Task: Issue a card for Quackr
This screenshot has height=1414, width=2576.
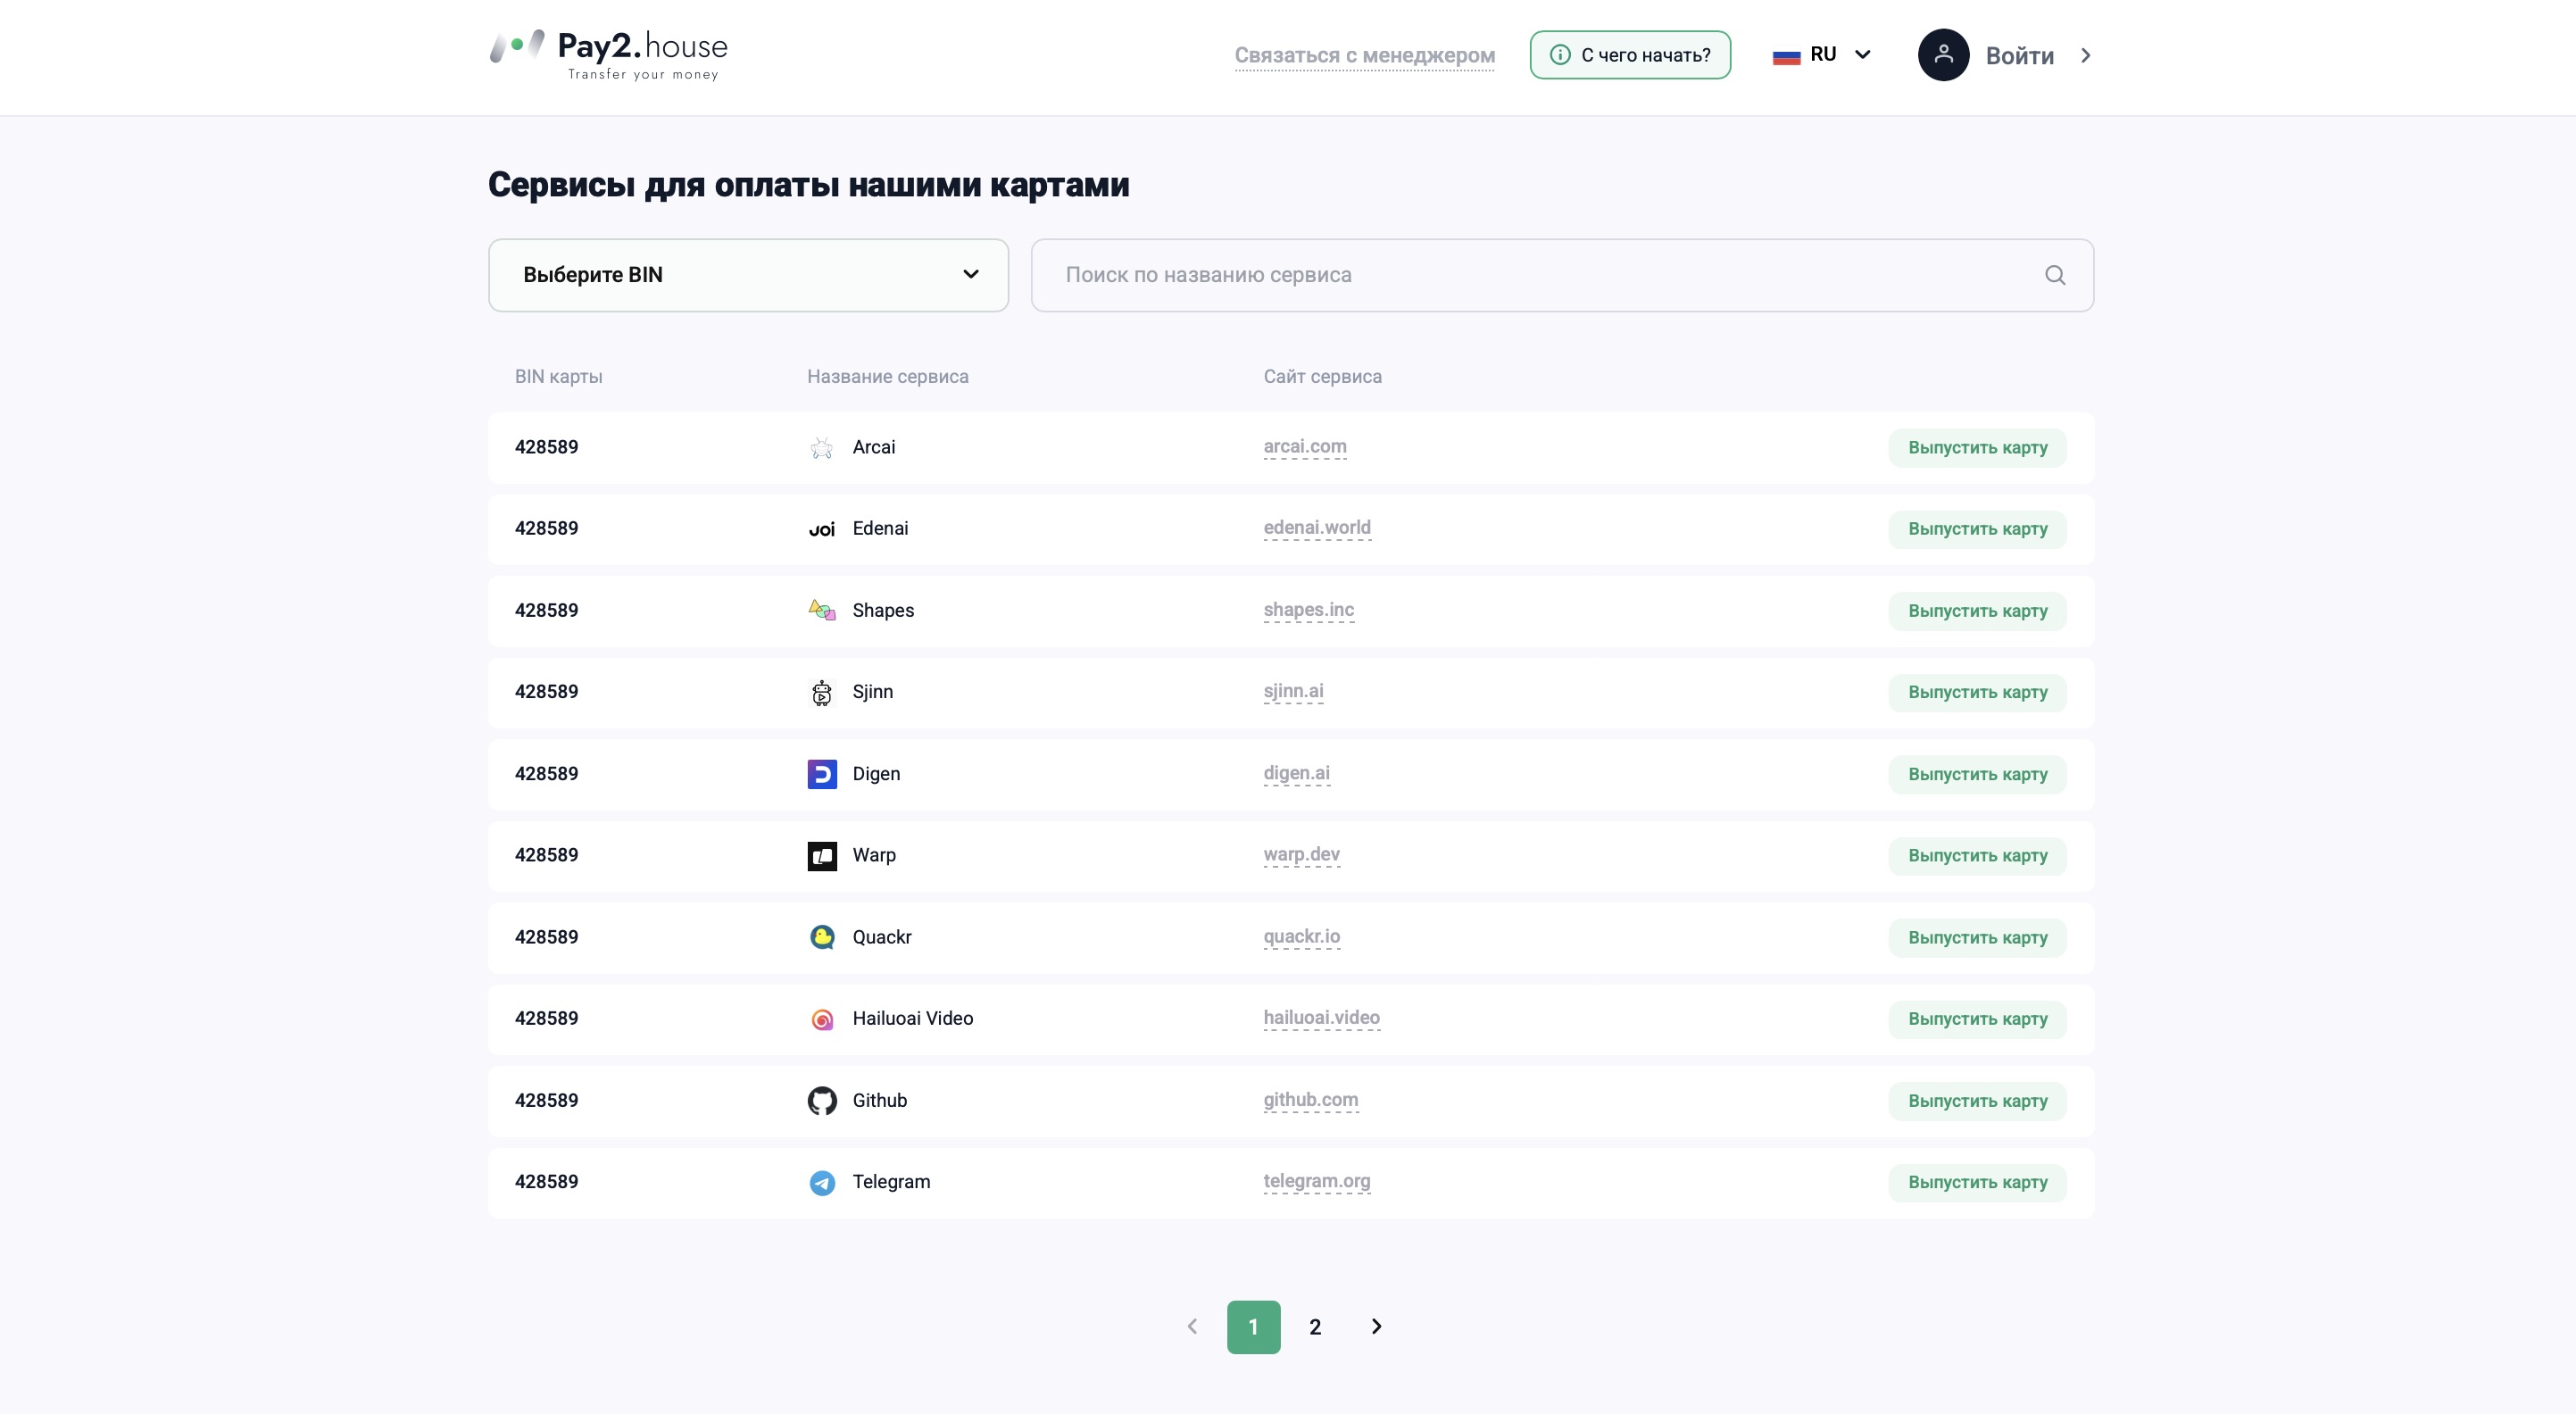Action: point(1977,938)
